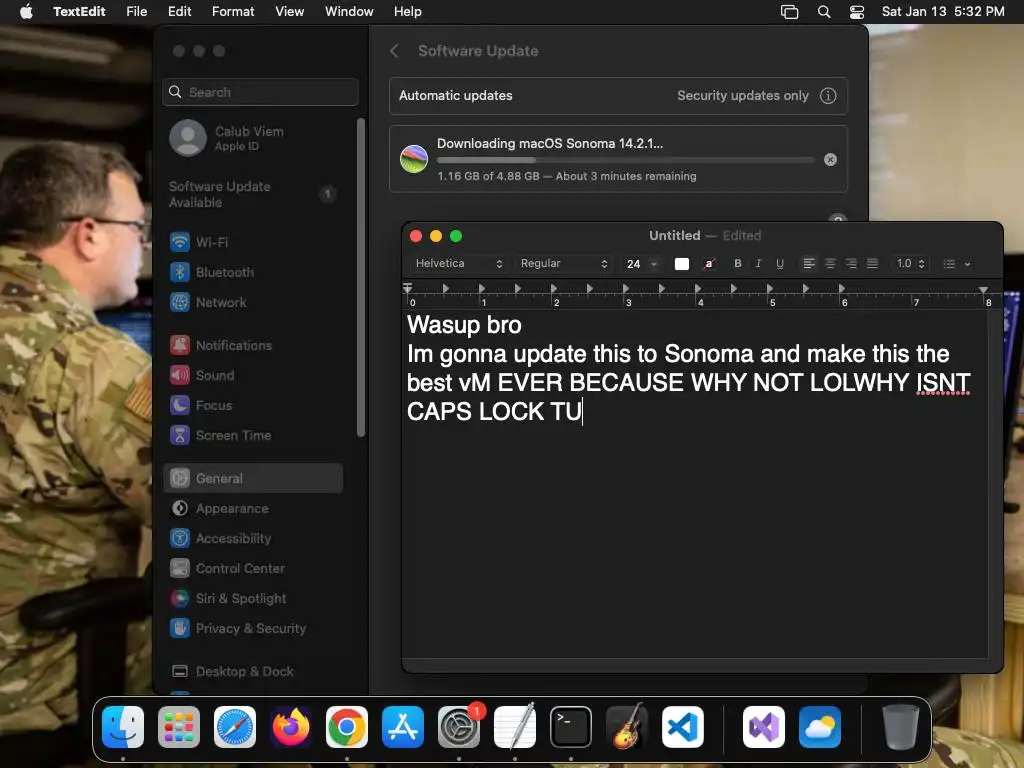
Task: Open the Help menu
Action: 408,11
